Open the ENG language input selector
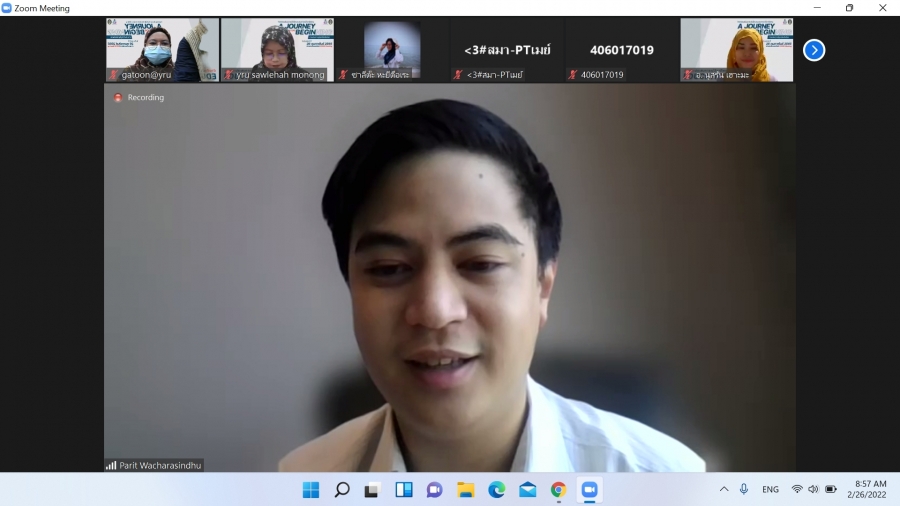Screen dimensions: 900x506 tap(770, 490)
